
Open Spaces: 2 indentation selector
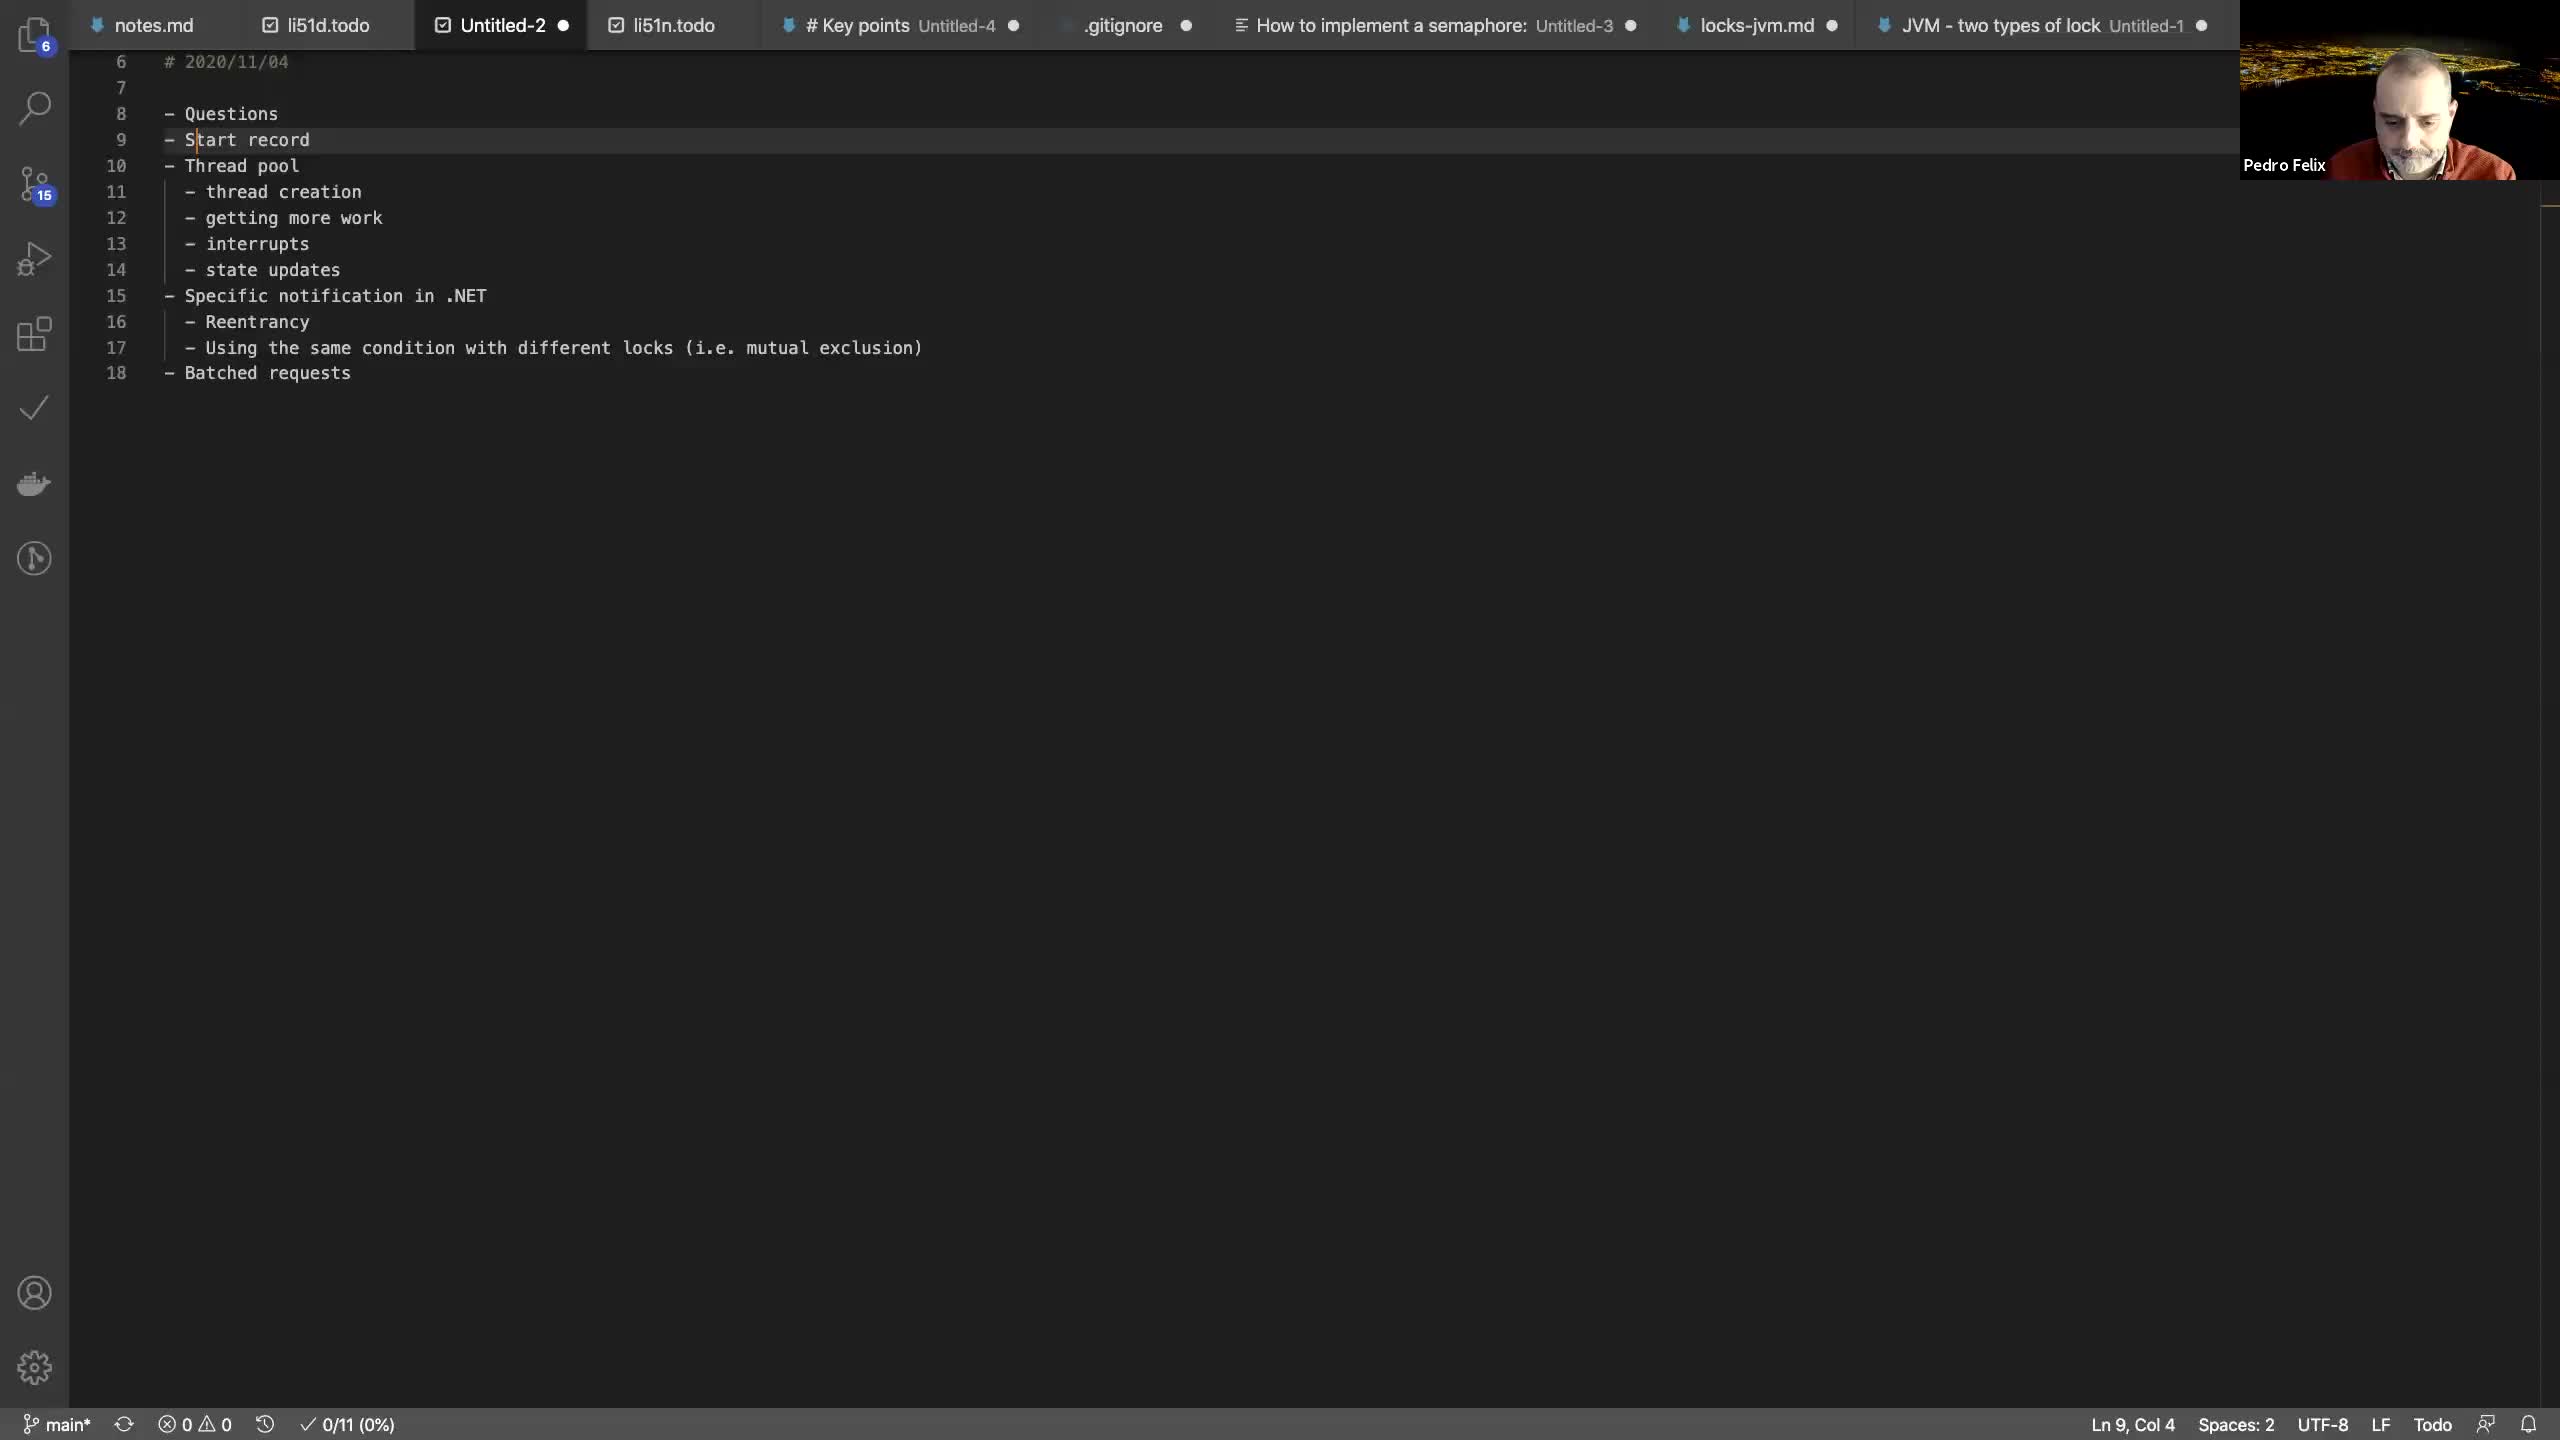(x=2235, y=1424)
